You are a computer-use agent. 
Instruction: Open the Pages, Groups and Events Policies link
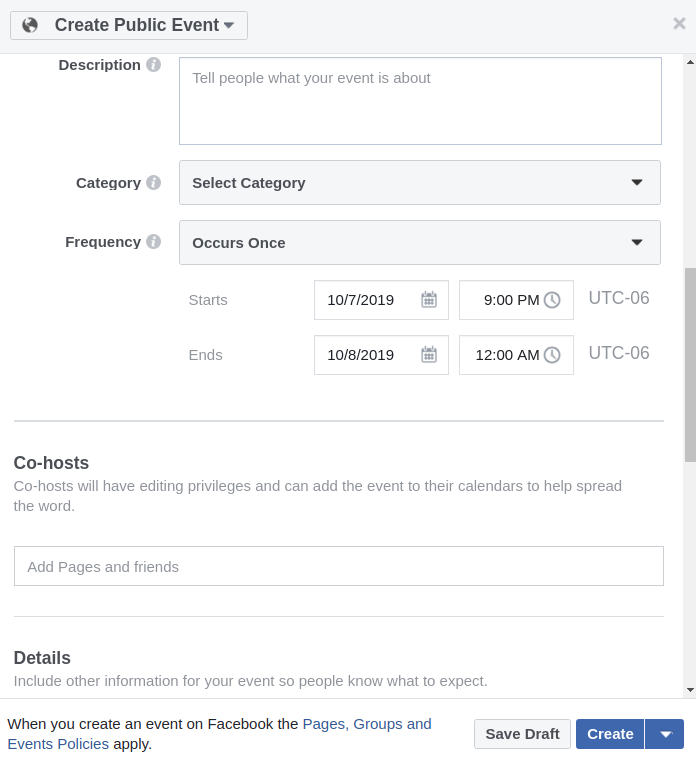pos(366,724)
